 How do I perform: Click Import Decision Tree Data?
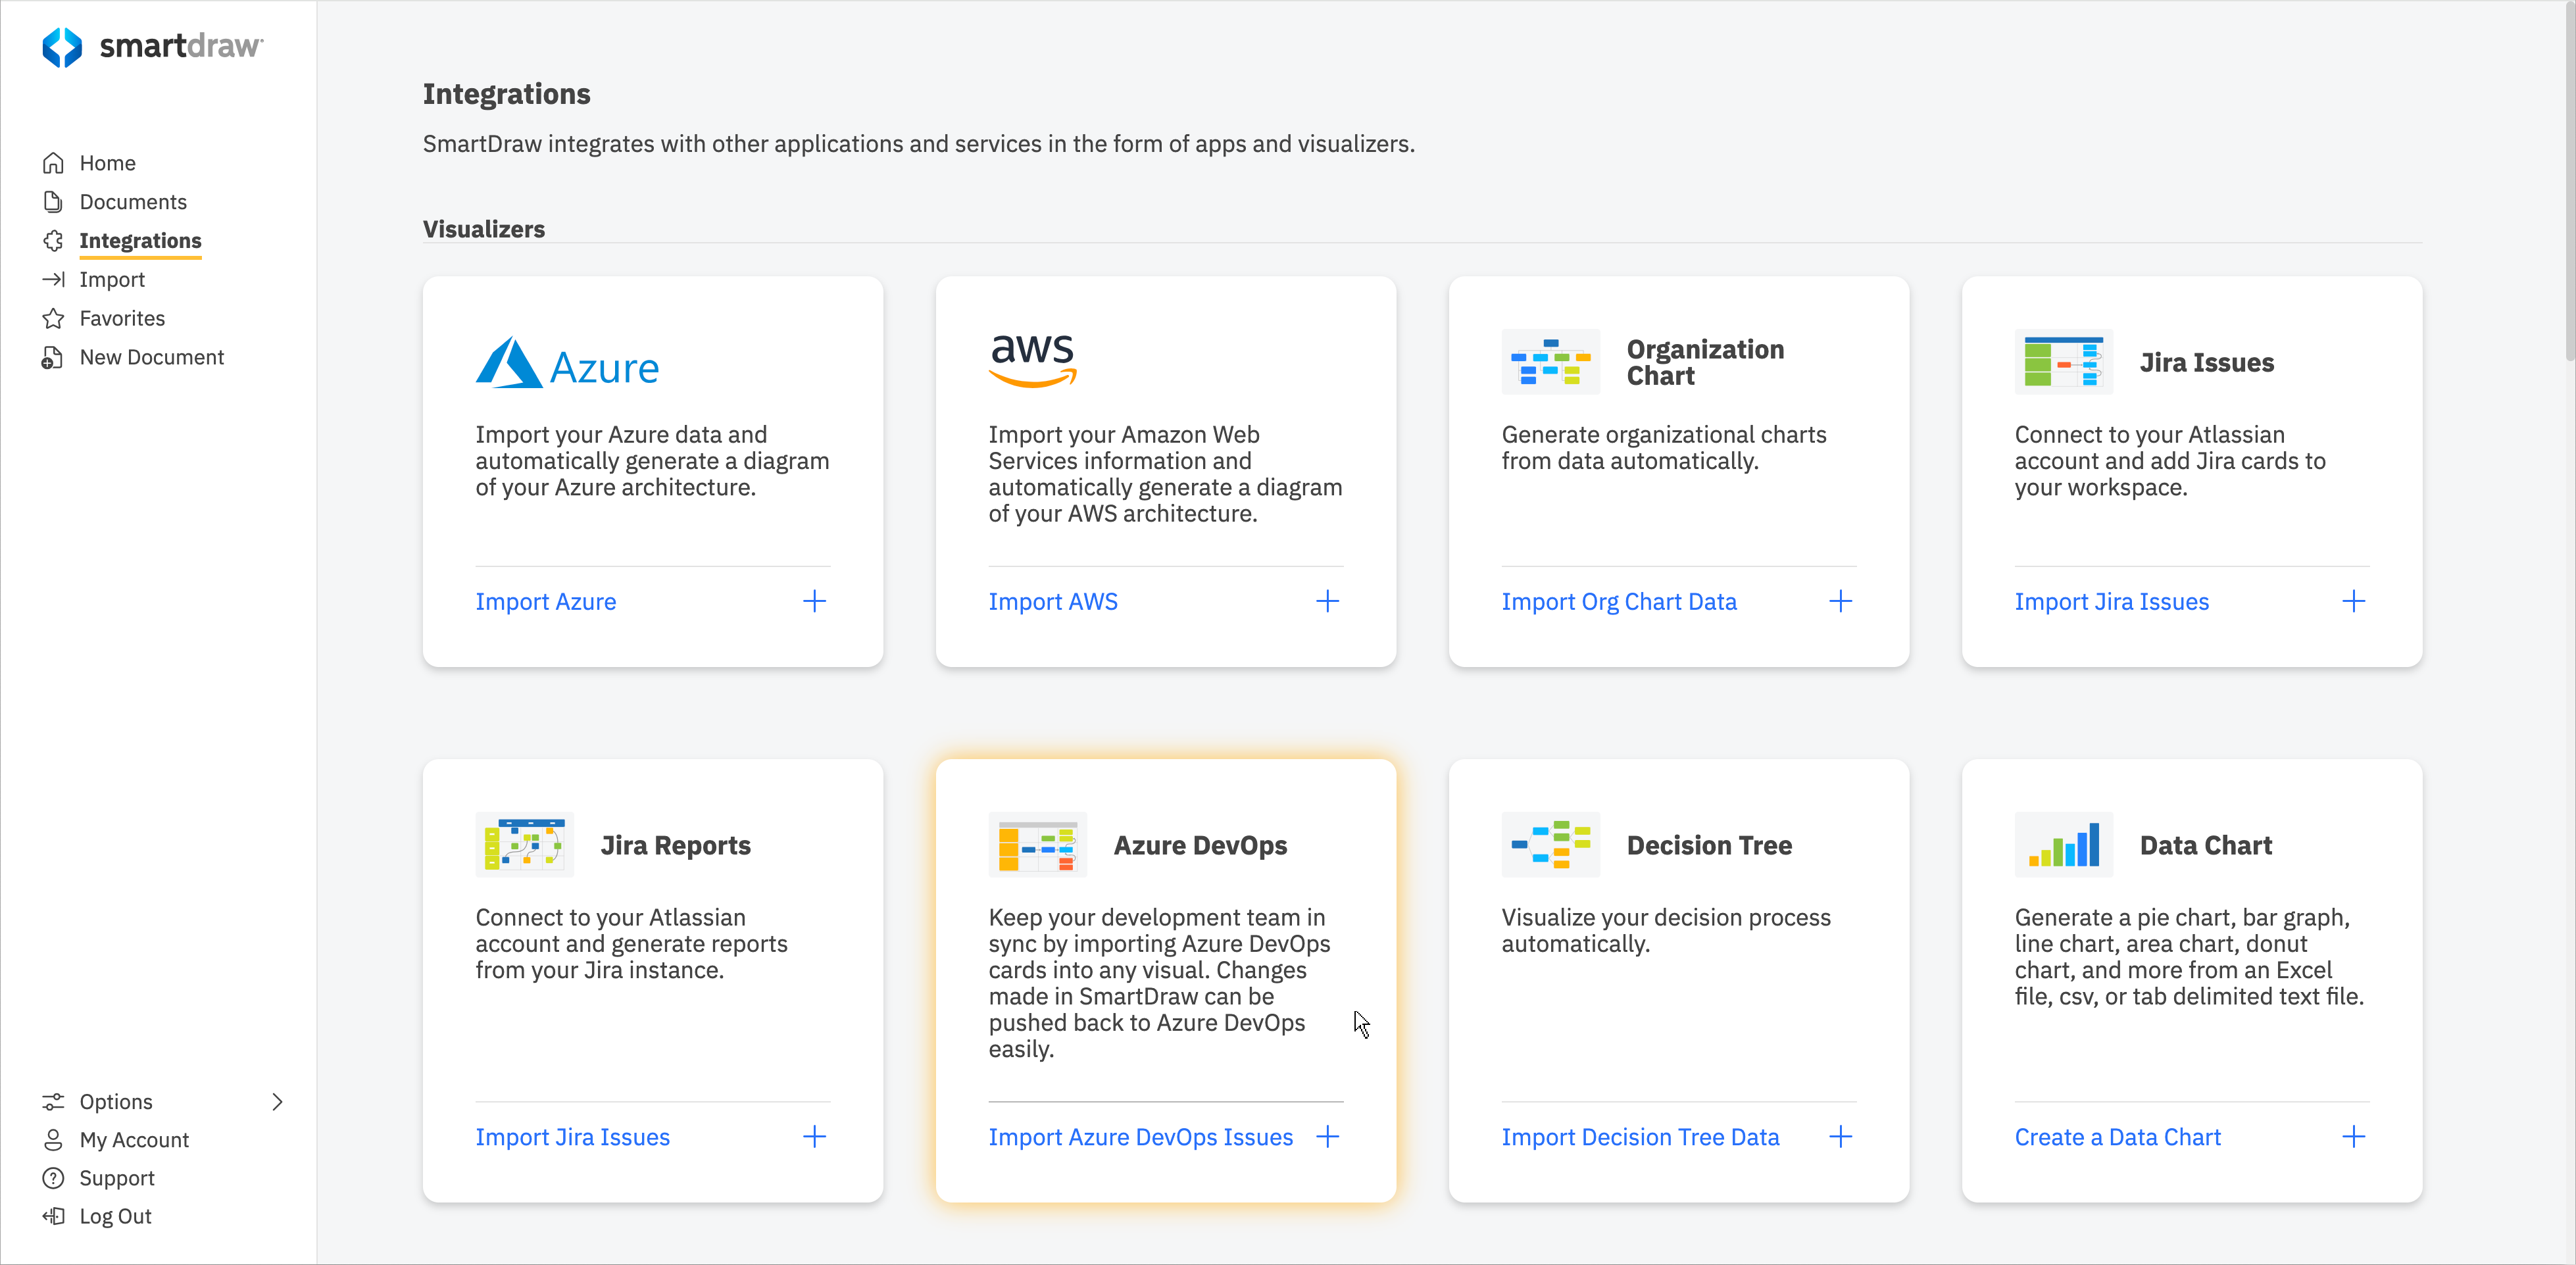[1640, 1136]
